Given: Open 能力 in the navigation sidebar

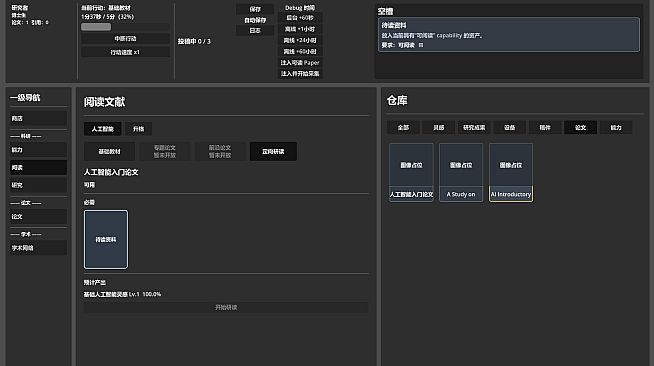Looking at the screenshot, I should click(38, 150).
